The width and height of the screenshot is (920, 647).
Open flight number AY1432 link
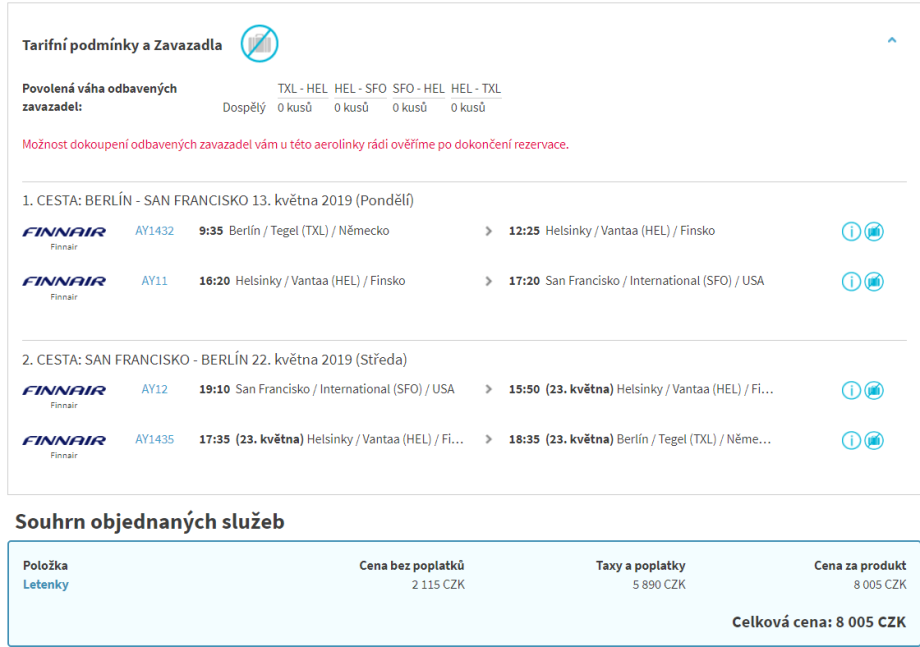154,231
